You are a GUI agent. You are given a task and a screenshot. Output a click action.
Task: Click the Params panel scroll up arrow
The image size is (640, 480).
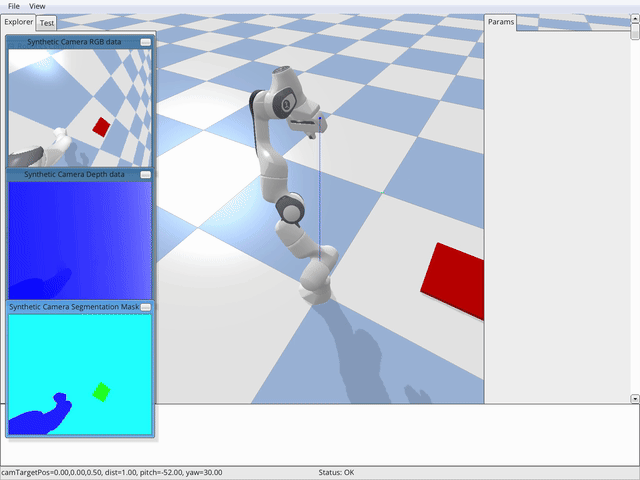(635, 18)
